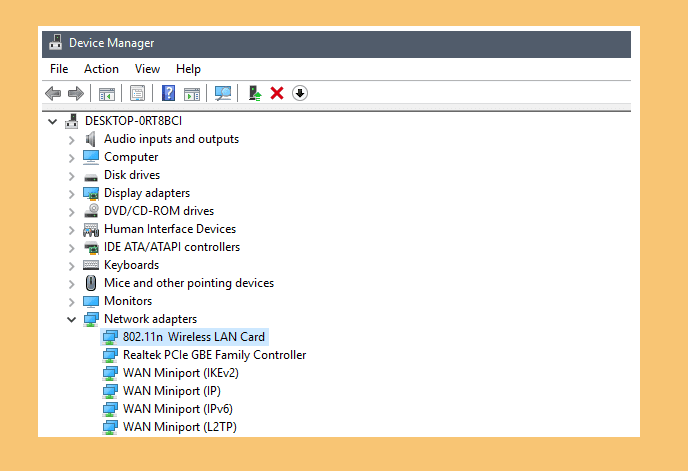The image size is (688, 471).
Task: Open the Action menu
Action: click(101, 69)
